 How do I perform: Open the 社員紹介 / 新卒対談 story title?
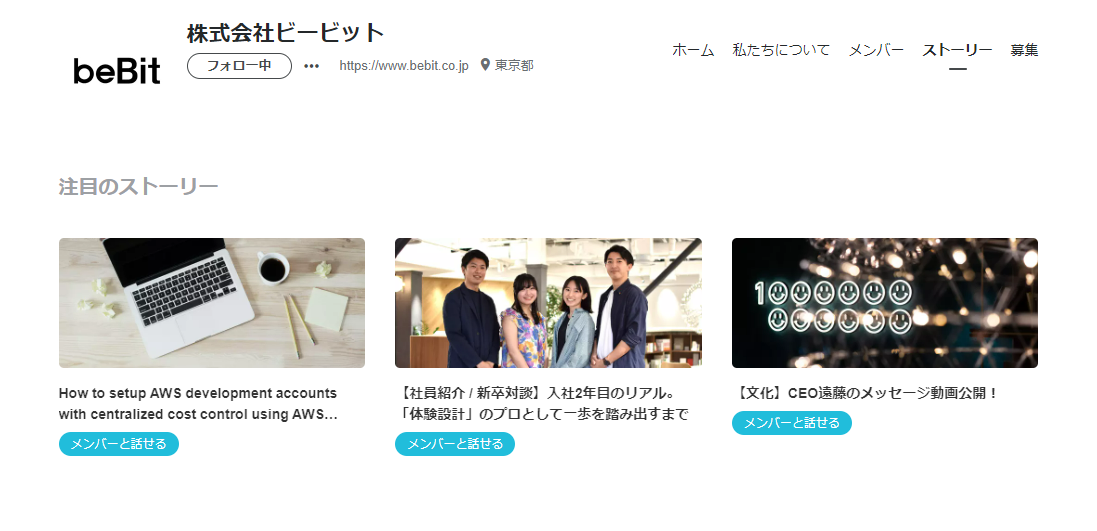[542, 404]
